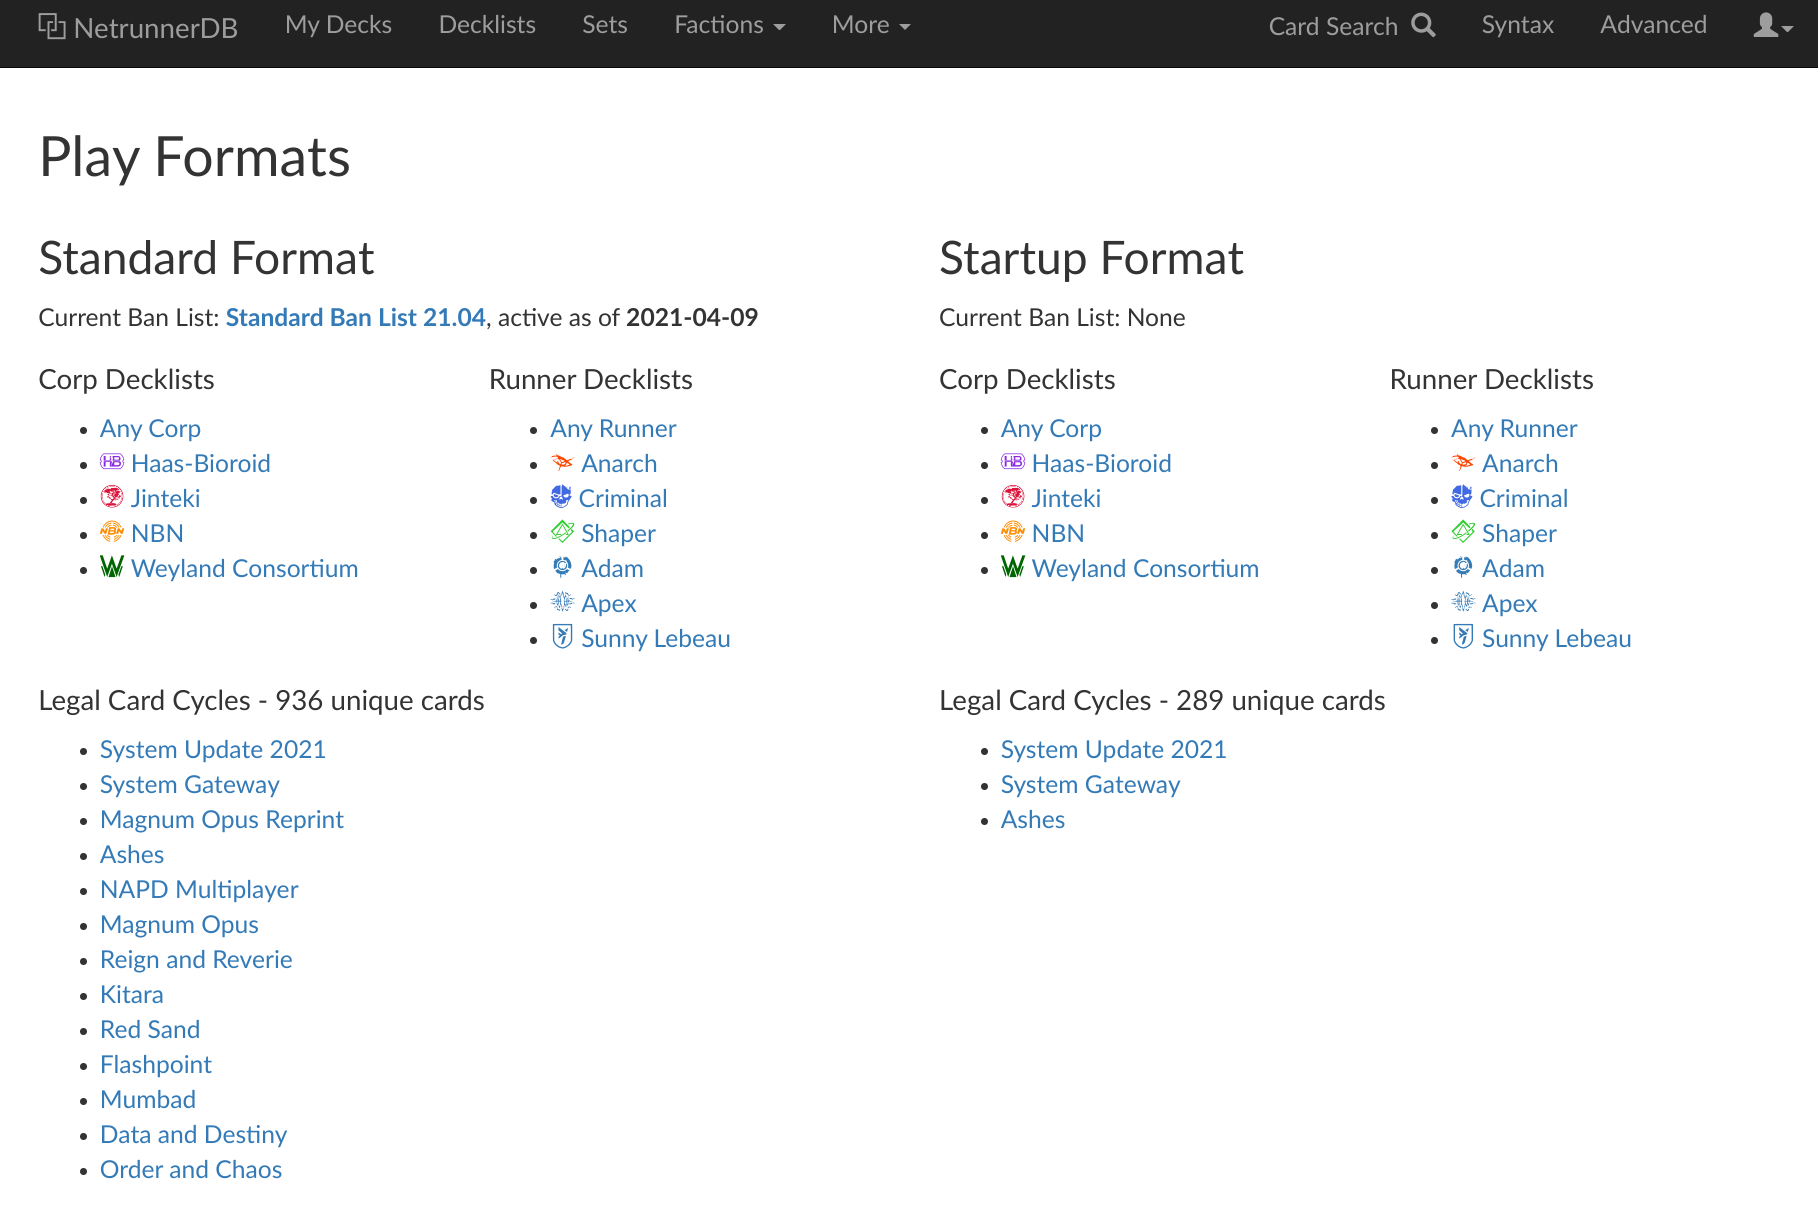This screenshot has width=1818, height=1229.
Task: Click the Syntax link in the navbar
Action: tap(1517, 25)
